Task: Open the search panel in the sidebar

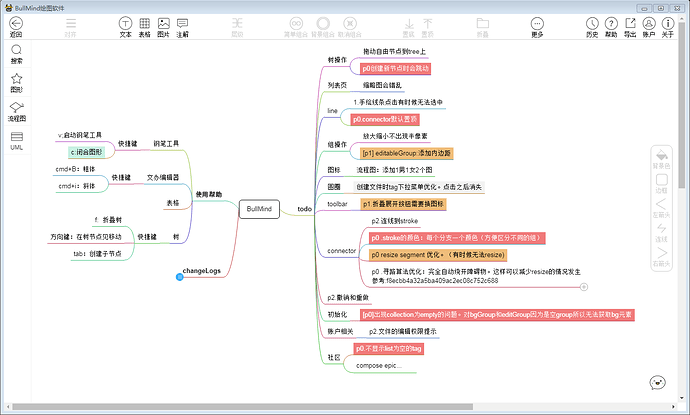Action: [16, 49]
